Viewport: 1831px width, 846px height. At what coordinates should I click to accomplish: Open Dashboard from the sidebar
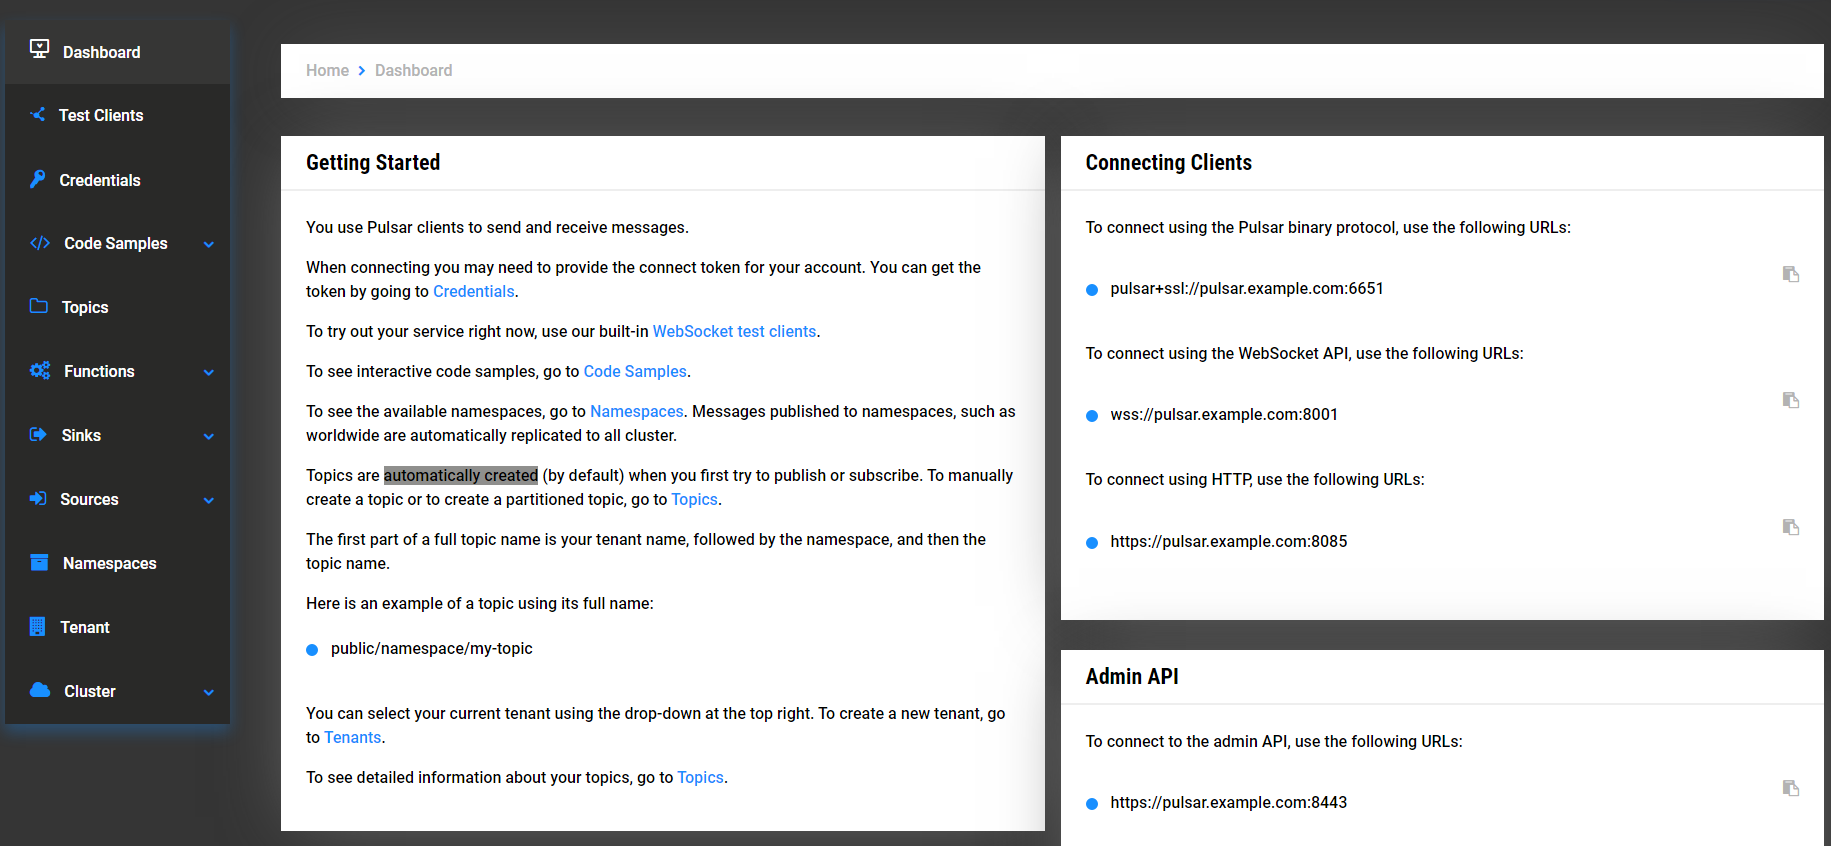pyautogui.click(x=118, y=52)
